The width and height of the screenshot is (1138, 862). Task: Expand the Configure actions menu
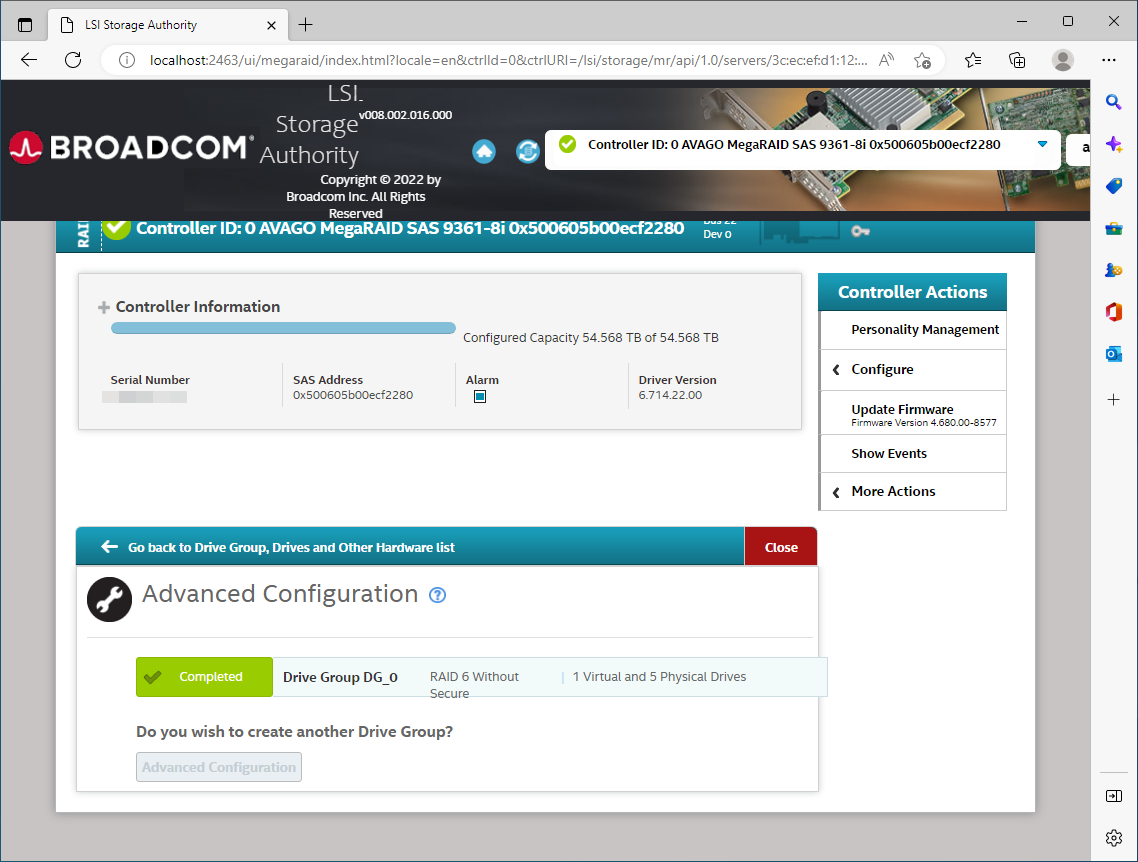click(913, 370)
